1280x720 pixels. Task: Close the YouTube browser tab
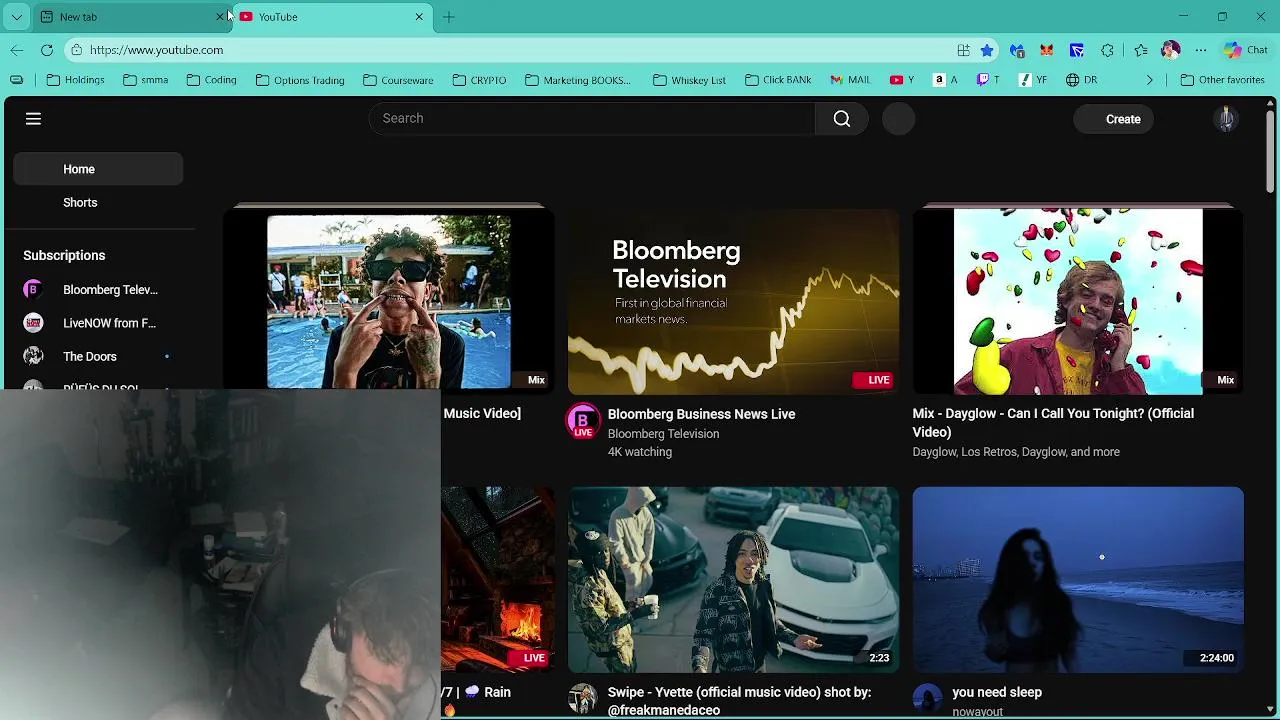(x=419, y=17)
